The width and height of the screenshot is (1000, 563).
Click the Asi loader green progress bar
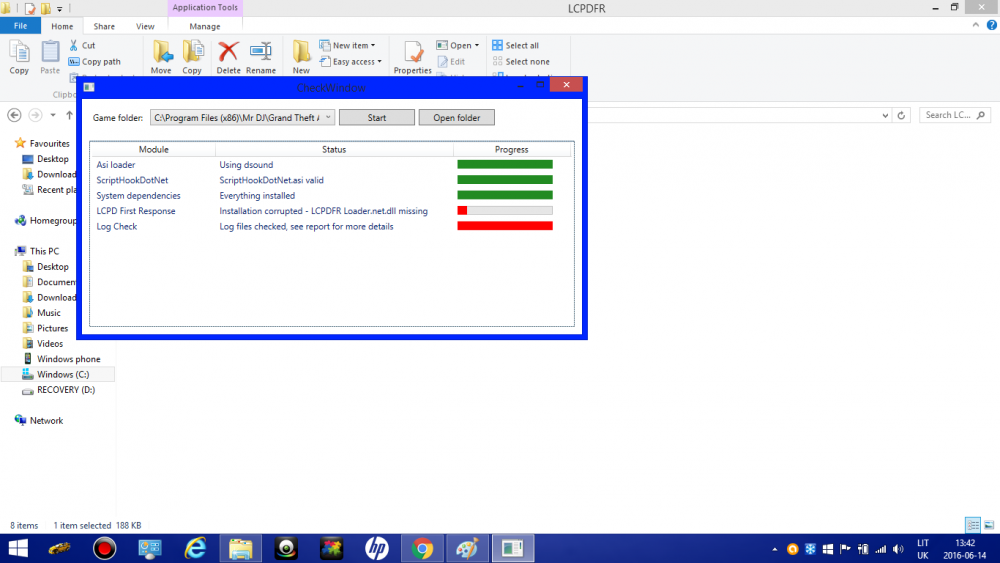pyautogui.click(x=505, y=165)
